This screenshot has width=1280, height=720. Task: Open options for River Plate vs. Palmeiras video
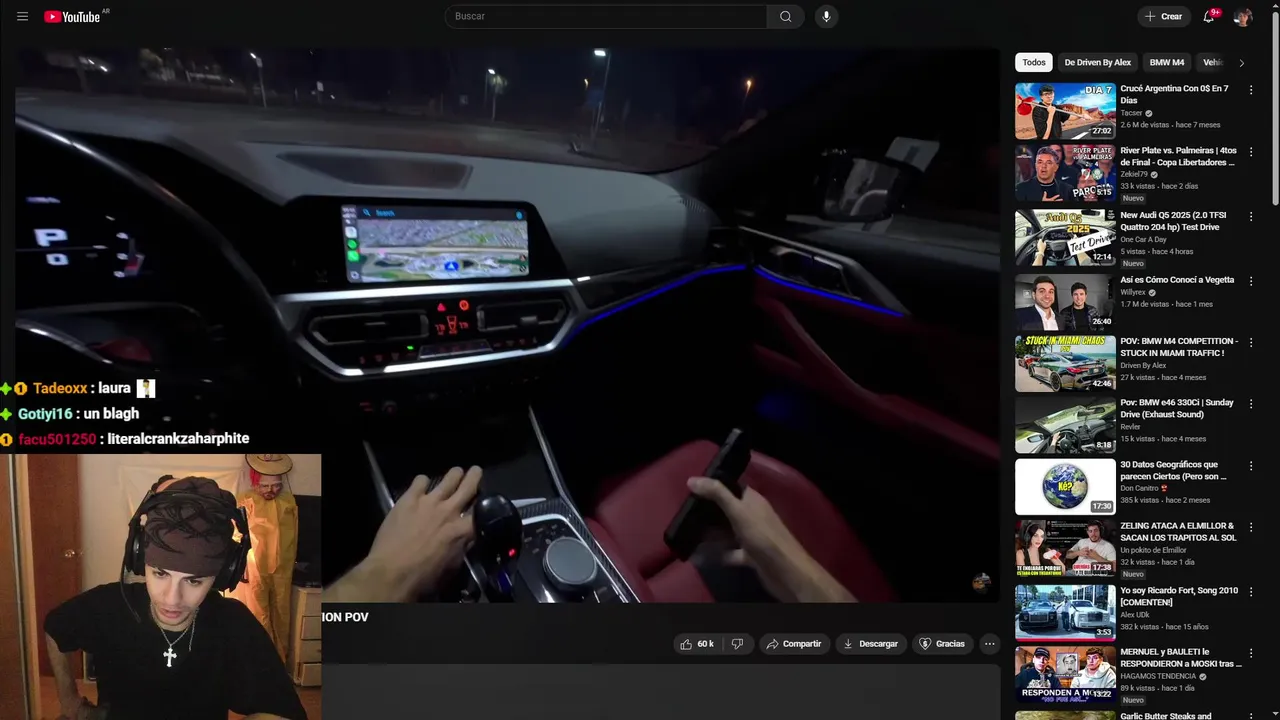pyautogui.click(x=1251, y=152)
